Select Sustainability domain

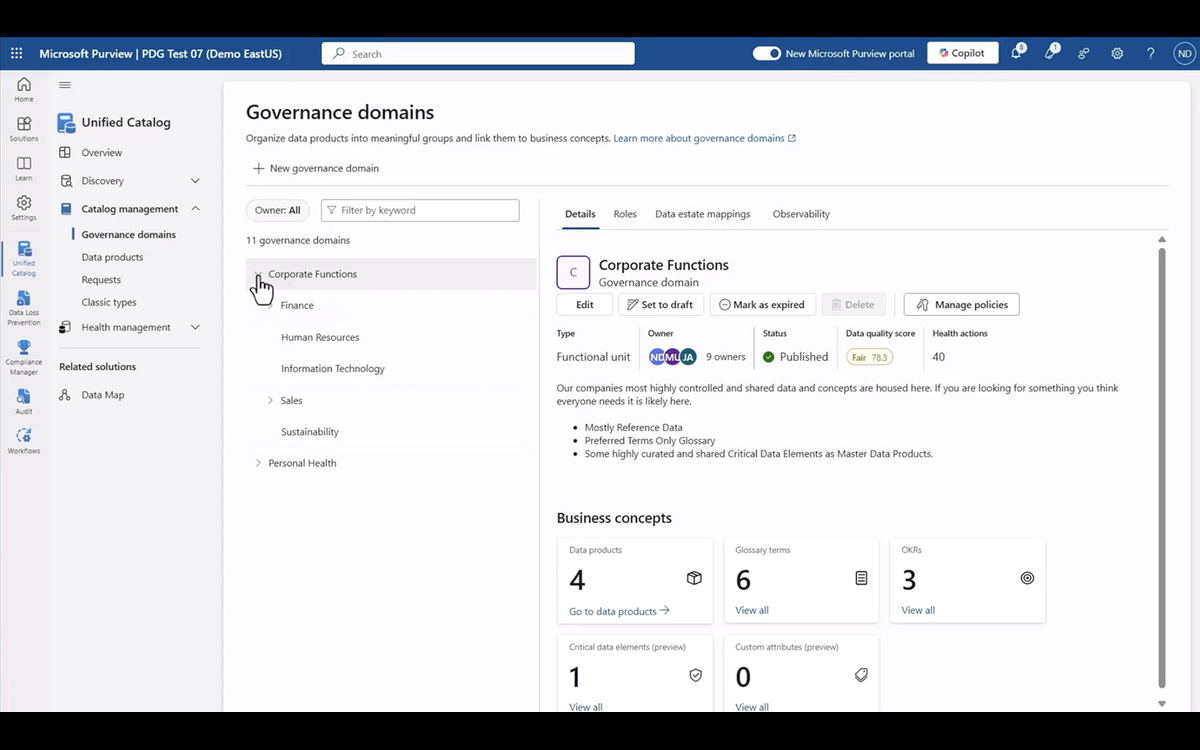(310, 432)
